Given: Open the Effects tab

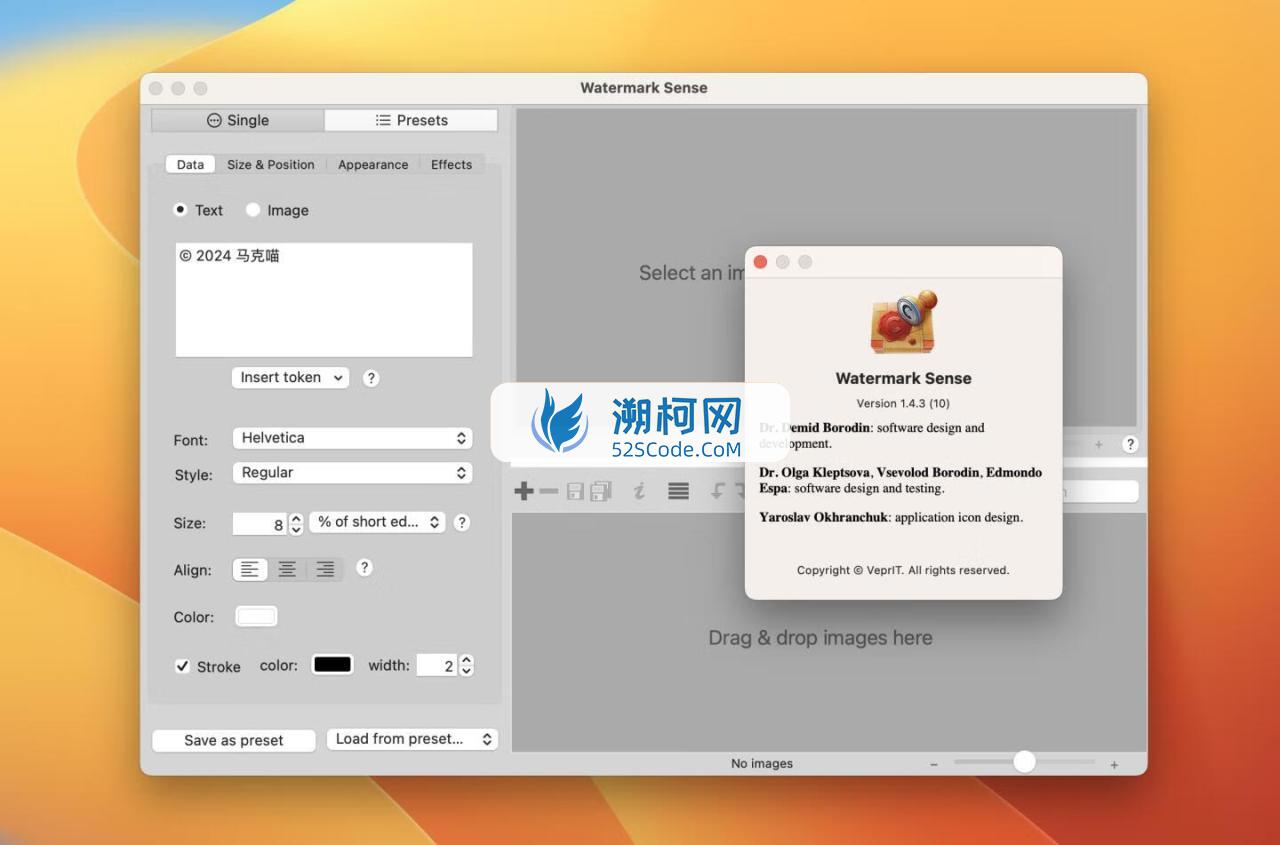Looking at the screenshot, I should tap(451, 165).
